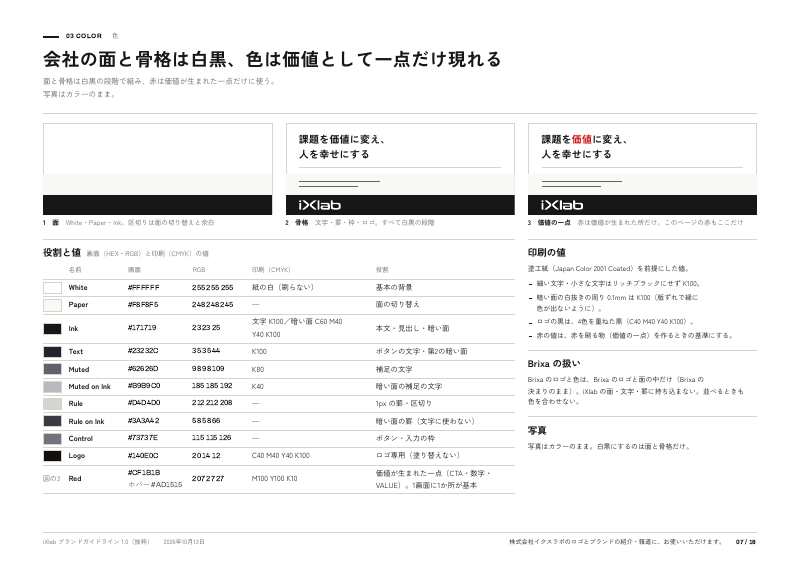Click hex value #73737E
Viewport: 800px width, 566px height.
pyautogui.click(x=143, y=438)
